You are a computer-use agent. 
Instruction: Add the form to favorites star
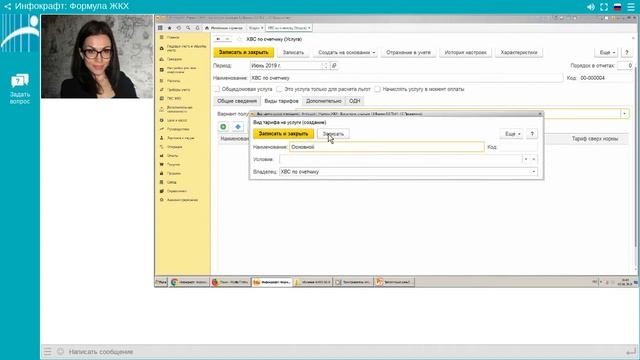tap(240, 39)
